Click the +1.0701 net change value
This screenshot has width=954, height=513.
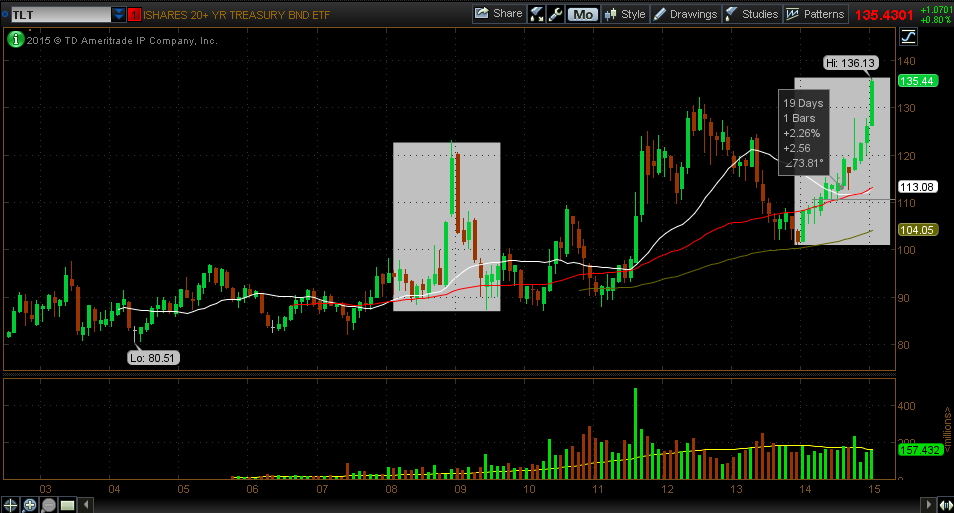[x=936, y=10]
